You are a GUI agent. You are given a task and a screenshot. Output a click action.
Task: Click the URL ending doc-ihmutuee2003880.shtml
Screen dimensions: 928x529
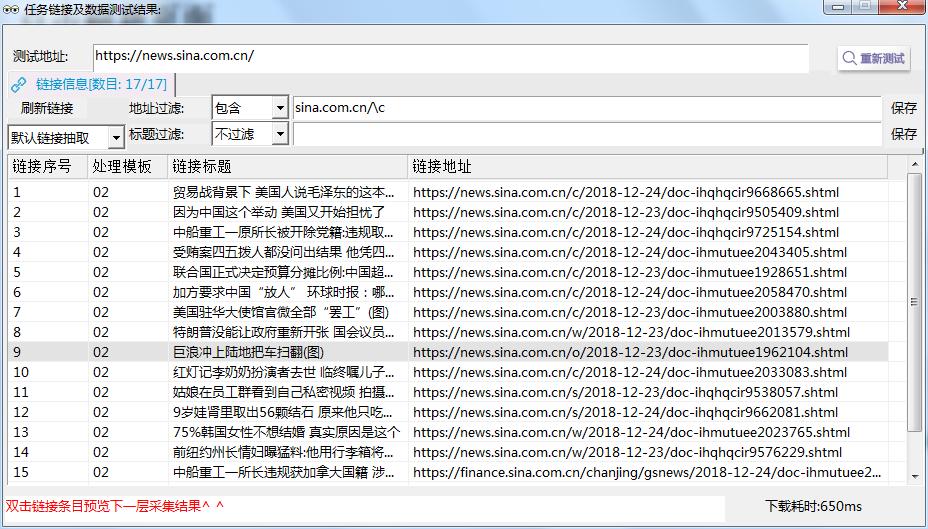coord(630,312)
